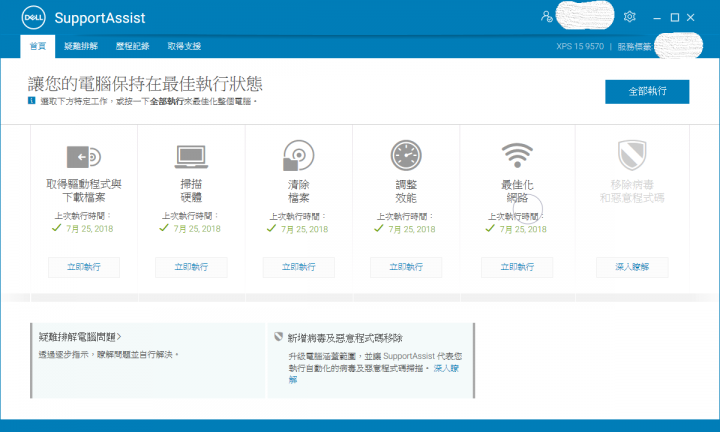720x432 pixels.
Task: Maximize the SupportAssist window
Action: tap(675, 17)
